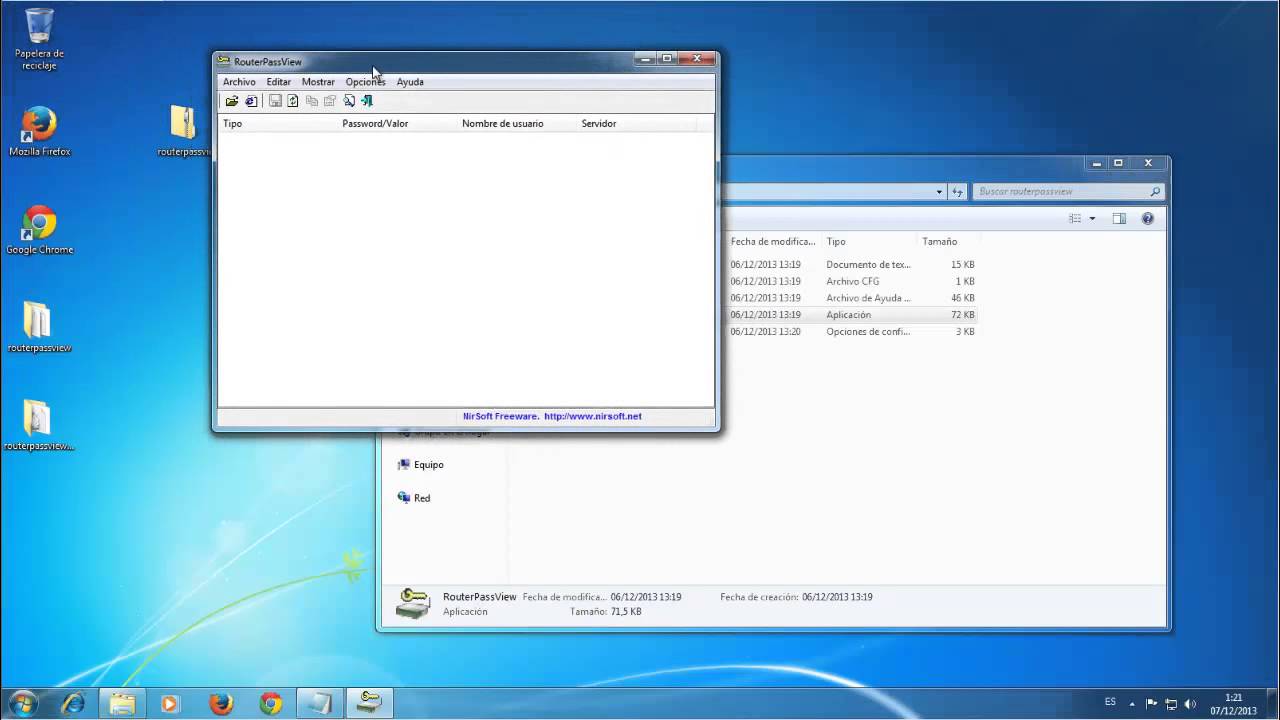Screen dimensions: 1280x720
Task: Open the Archivo menu
Action: [239, 82]
